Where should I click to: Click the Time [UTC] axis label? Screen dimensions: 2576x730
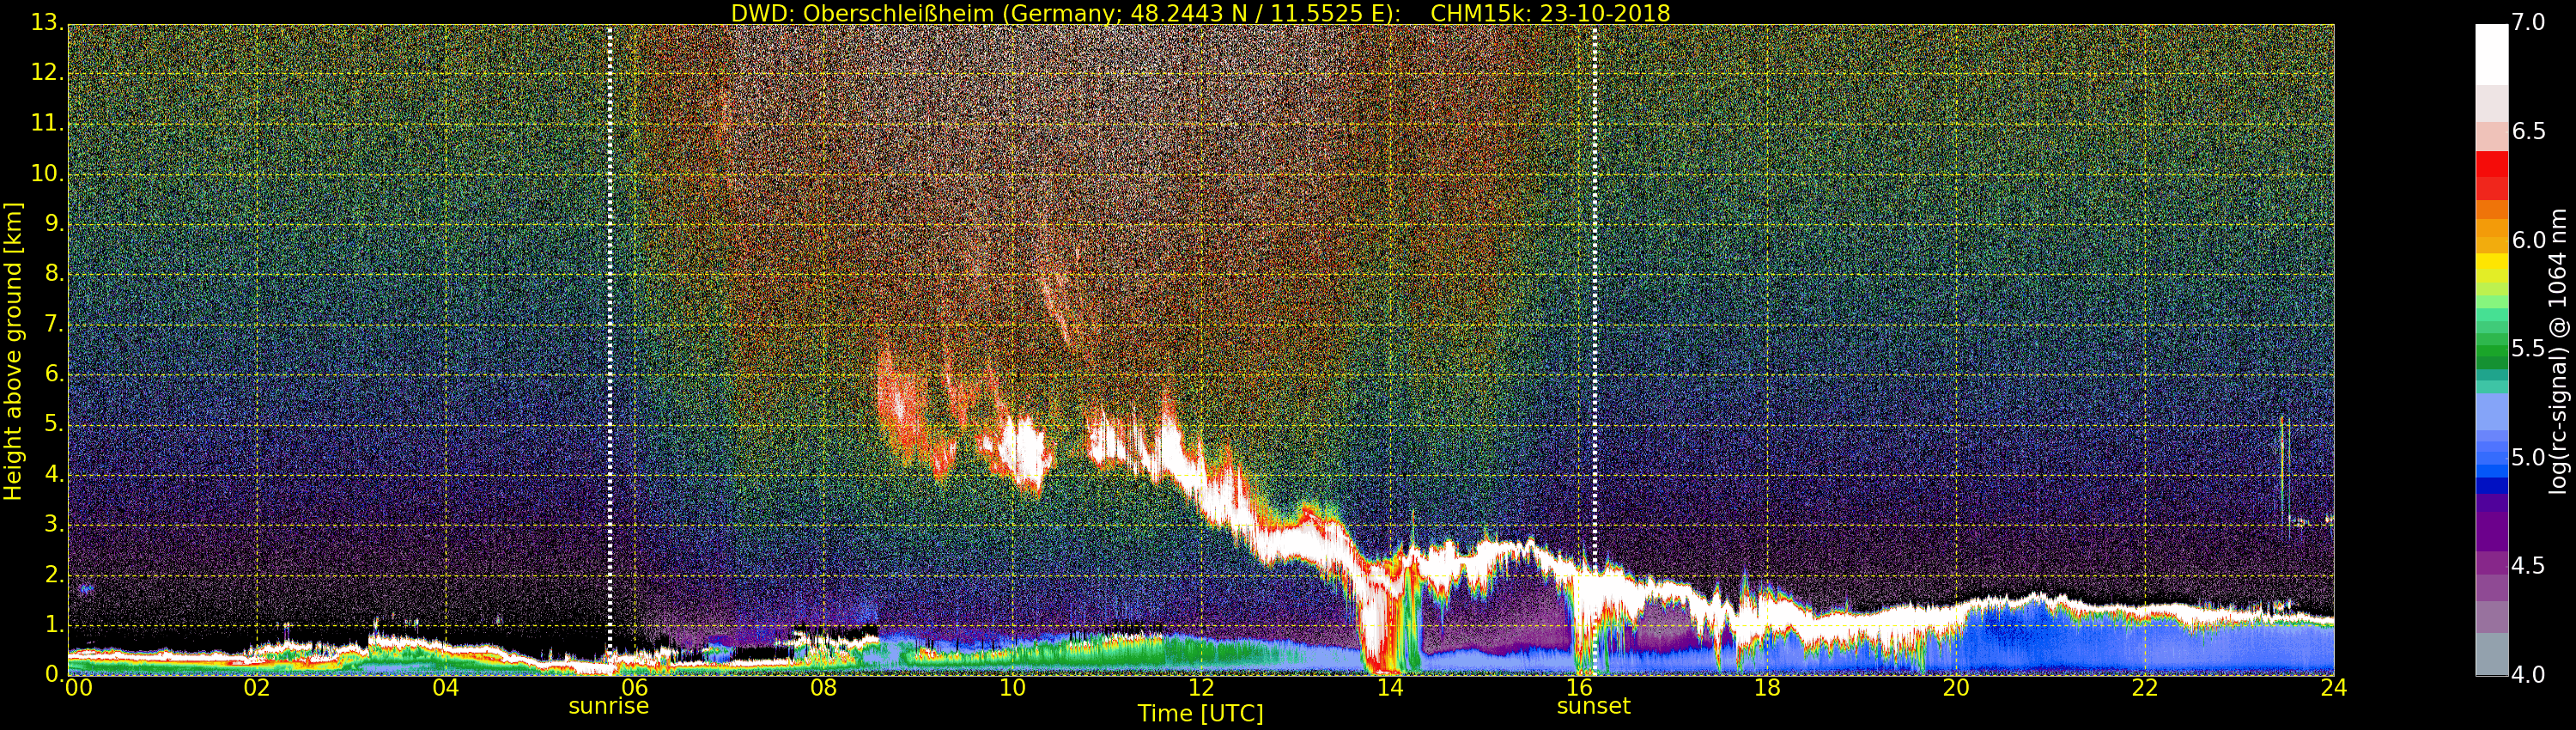point(1200,714)
